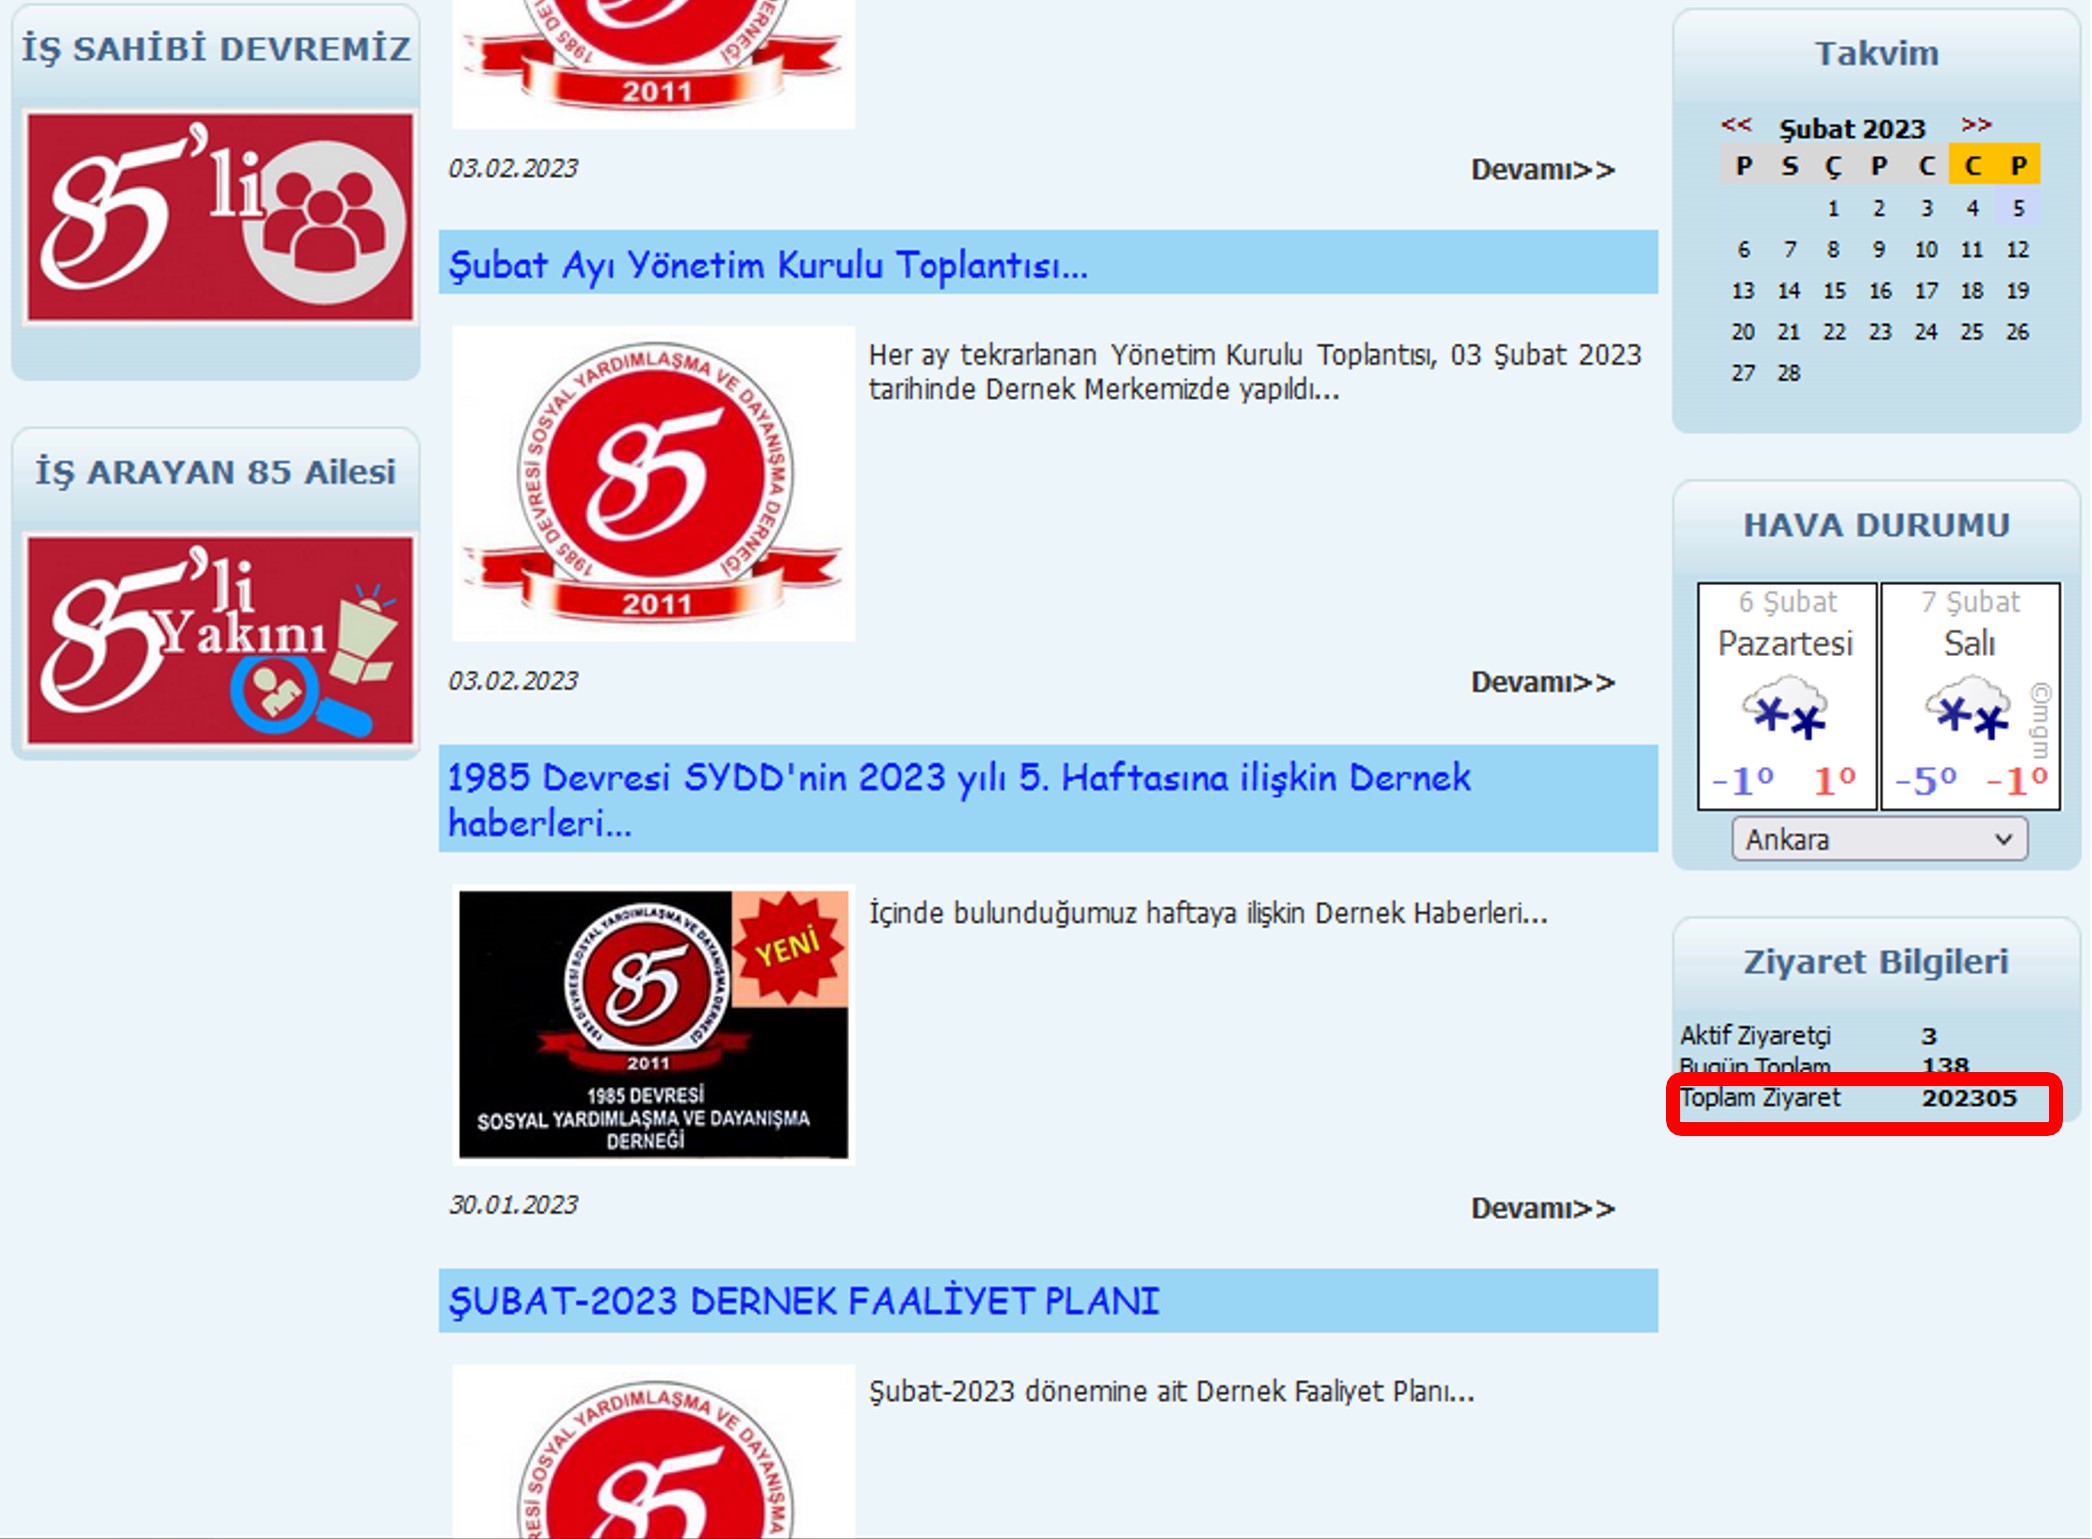
Task: Select day 3 in the calendar
Action: pos(1926,208)
